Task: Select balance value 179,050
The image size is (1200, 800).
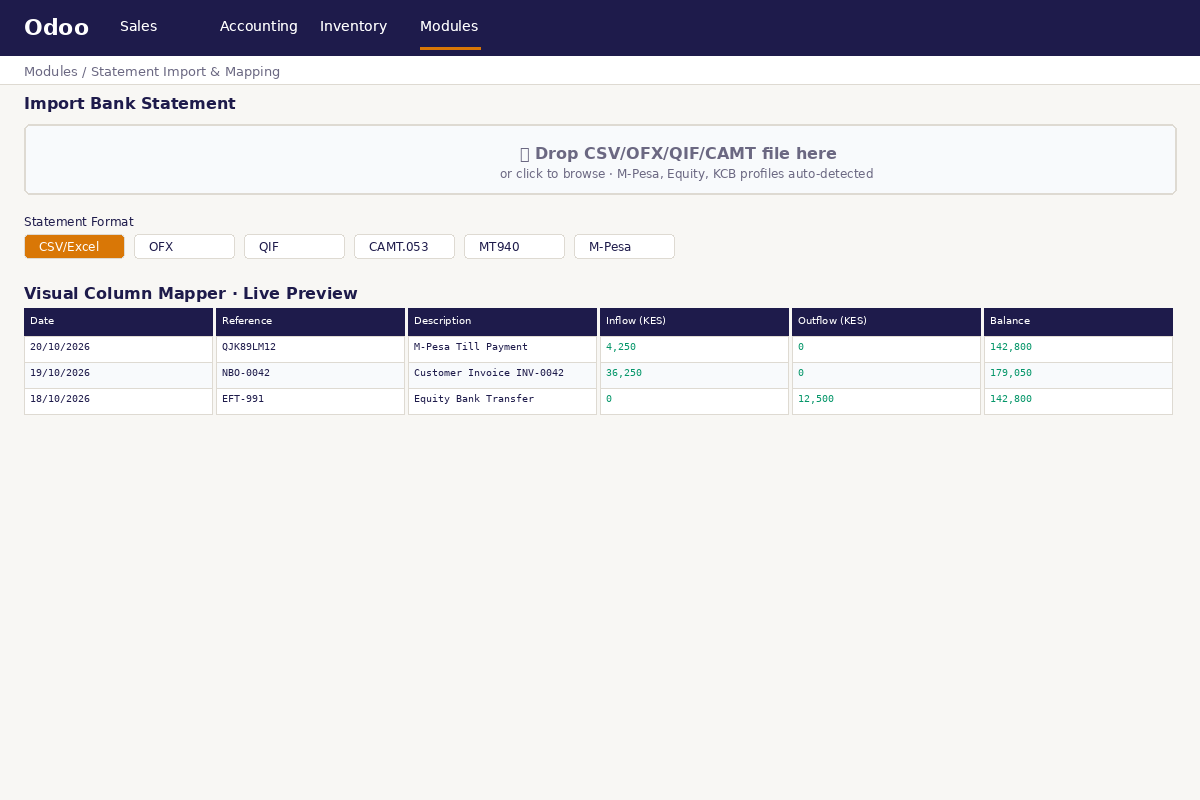Action: coord(1078,375)
